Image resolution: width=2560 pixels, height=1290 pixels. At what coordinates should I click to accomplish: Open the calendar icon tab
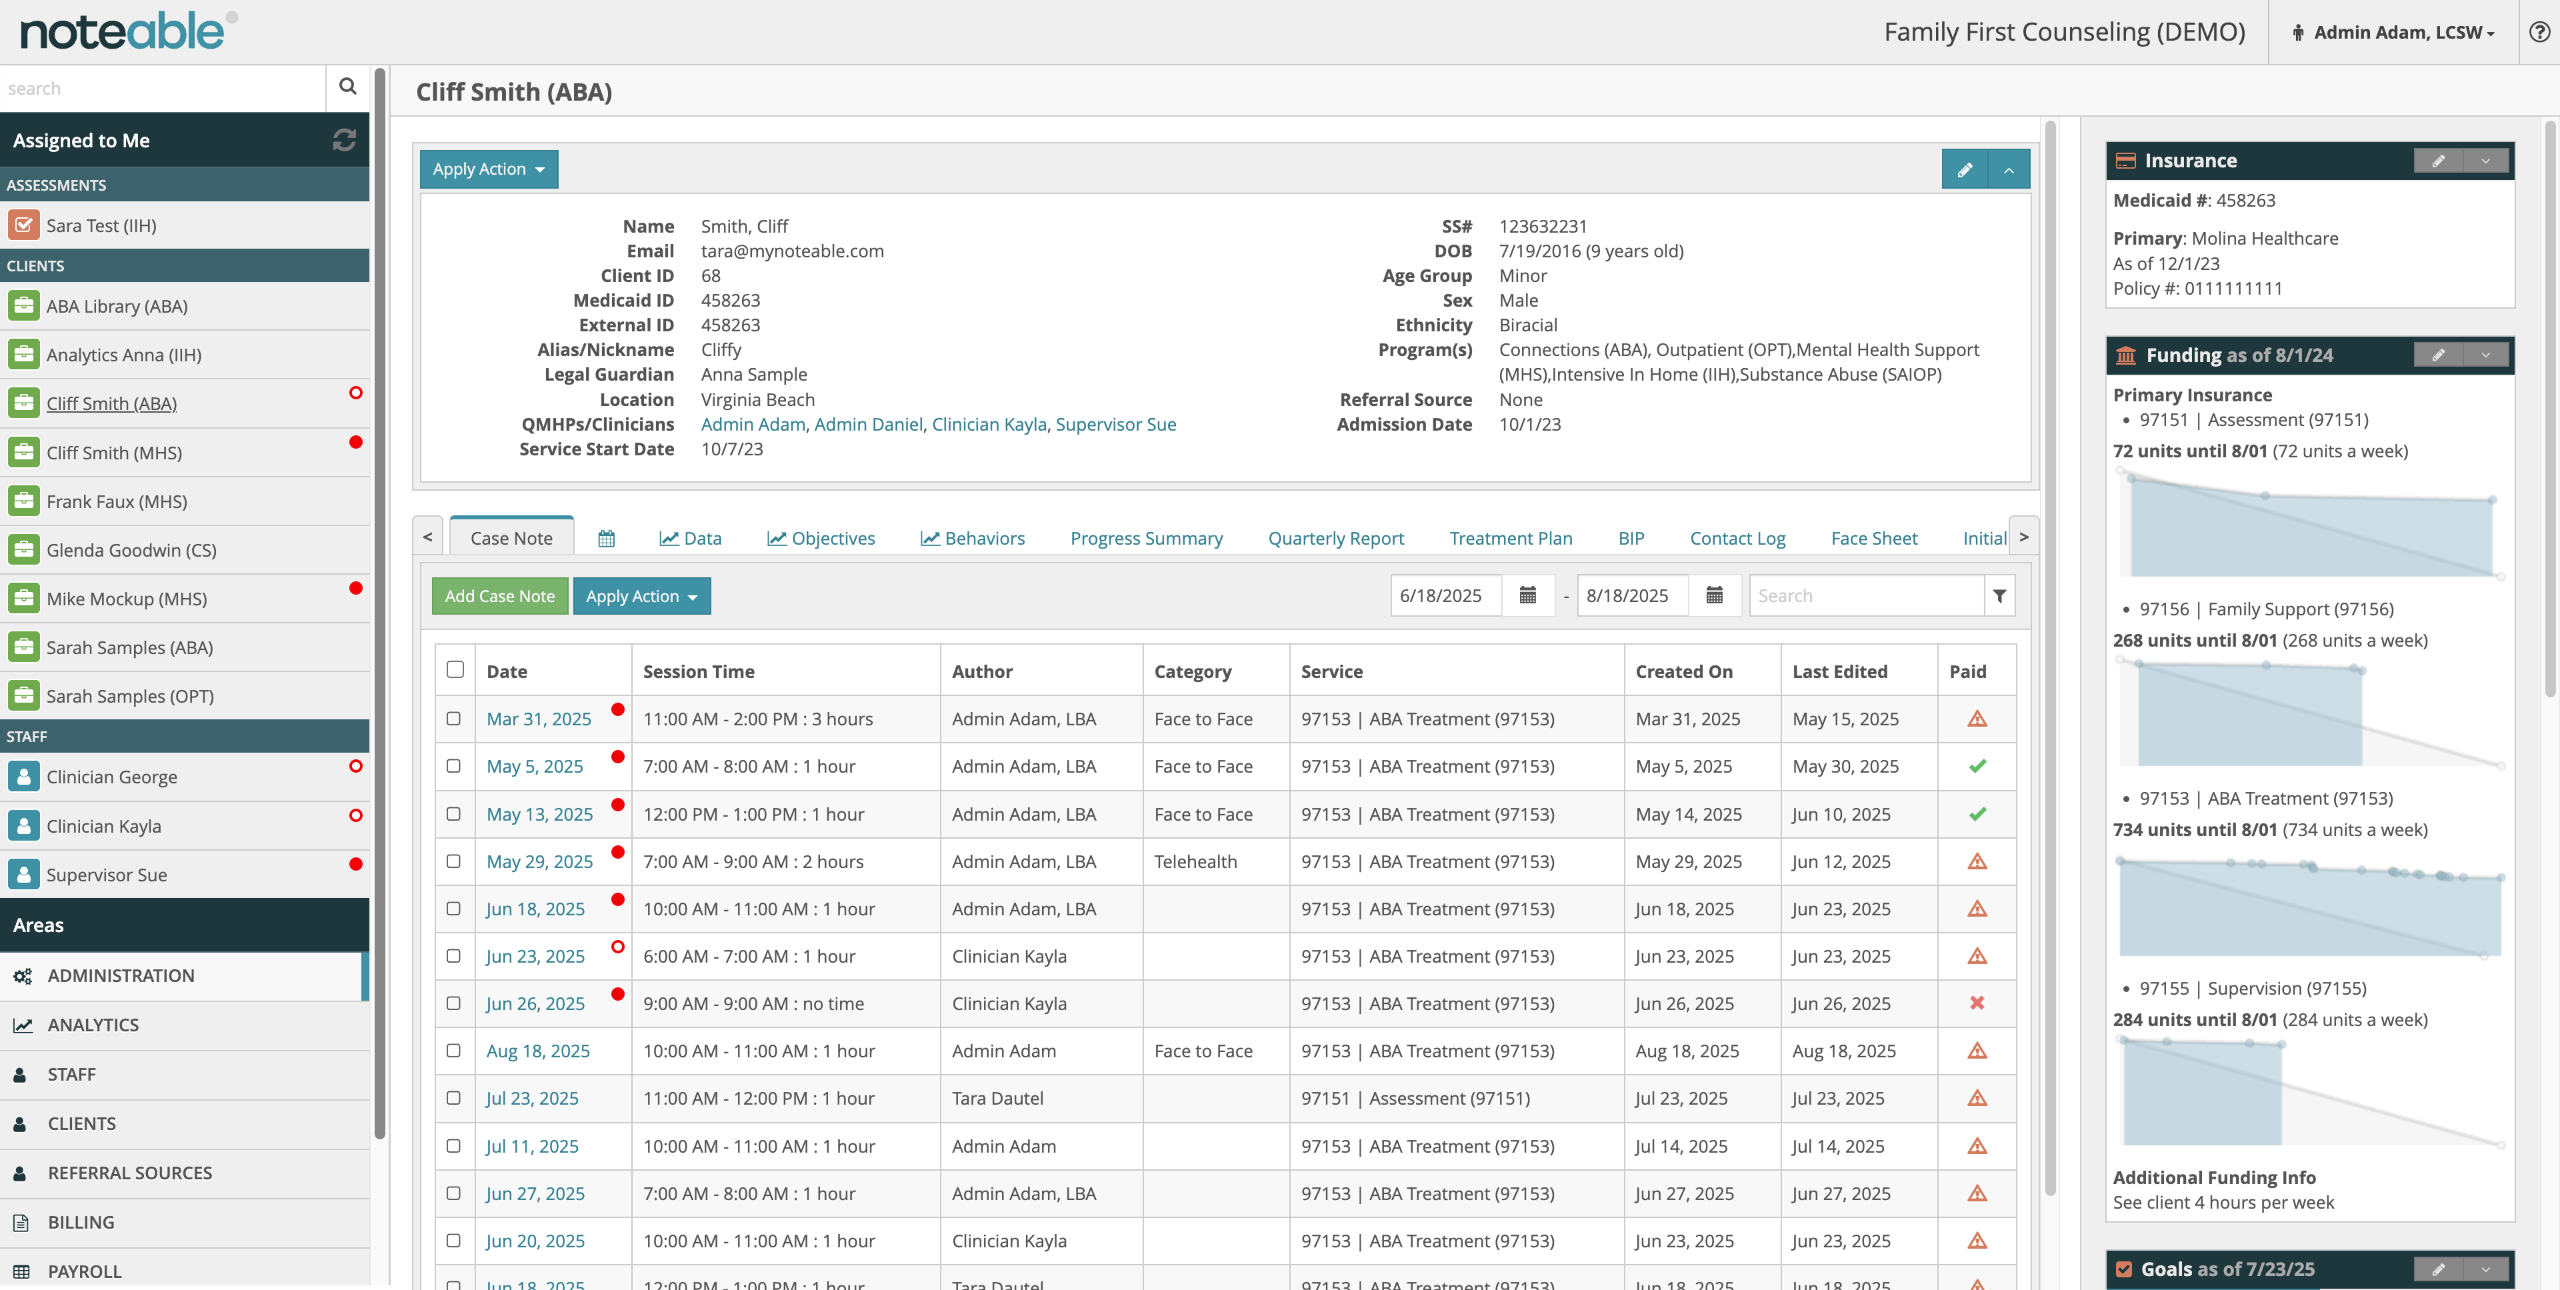606,538
